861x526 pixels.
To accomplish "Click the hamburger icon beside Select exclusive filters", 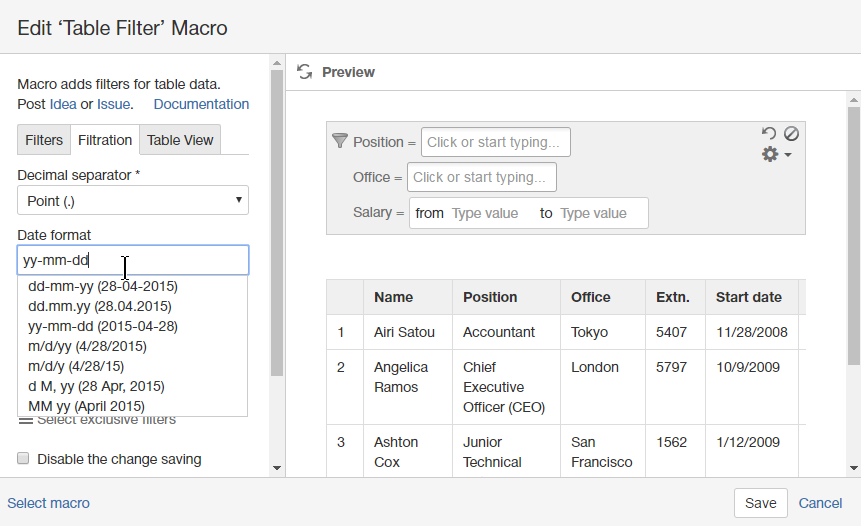I will tap(25, 420).
